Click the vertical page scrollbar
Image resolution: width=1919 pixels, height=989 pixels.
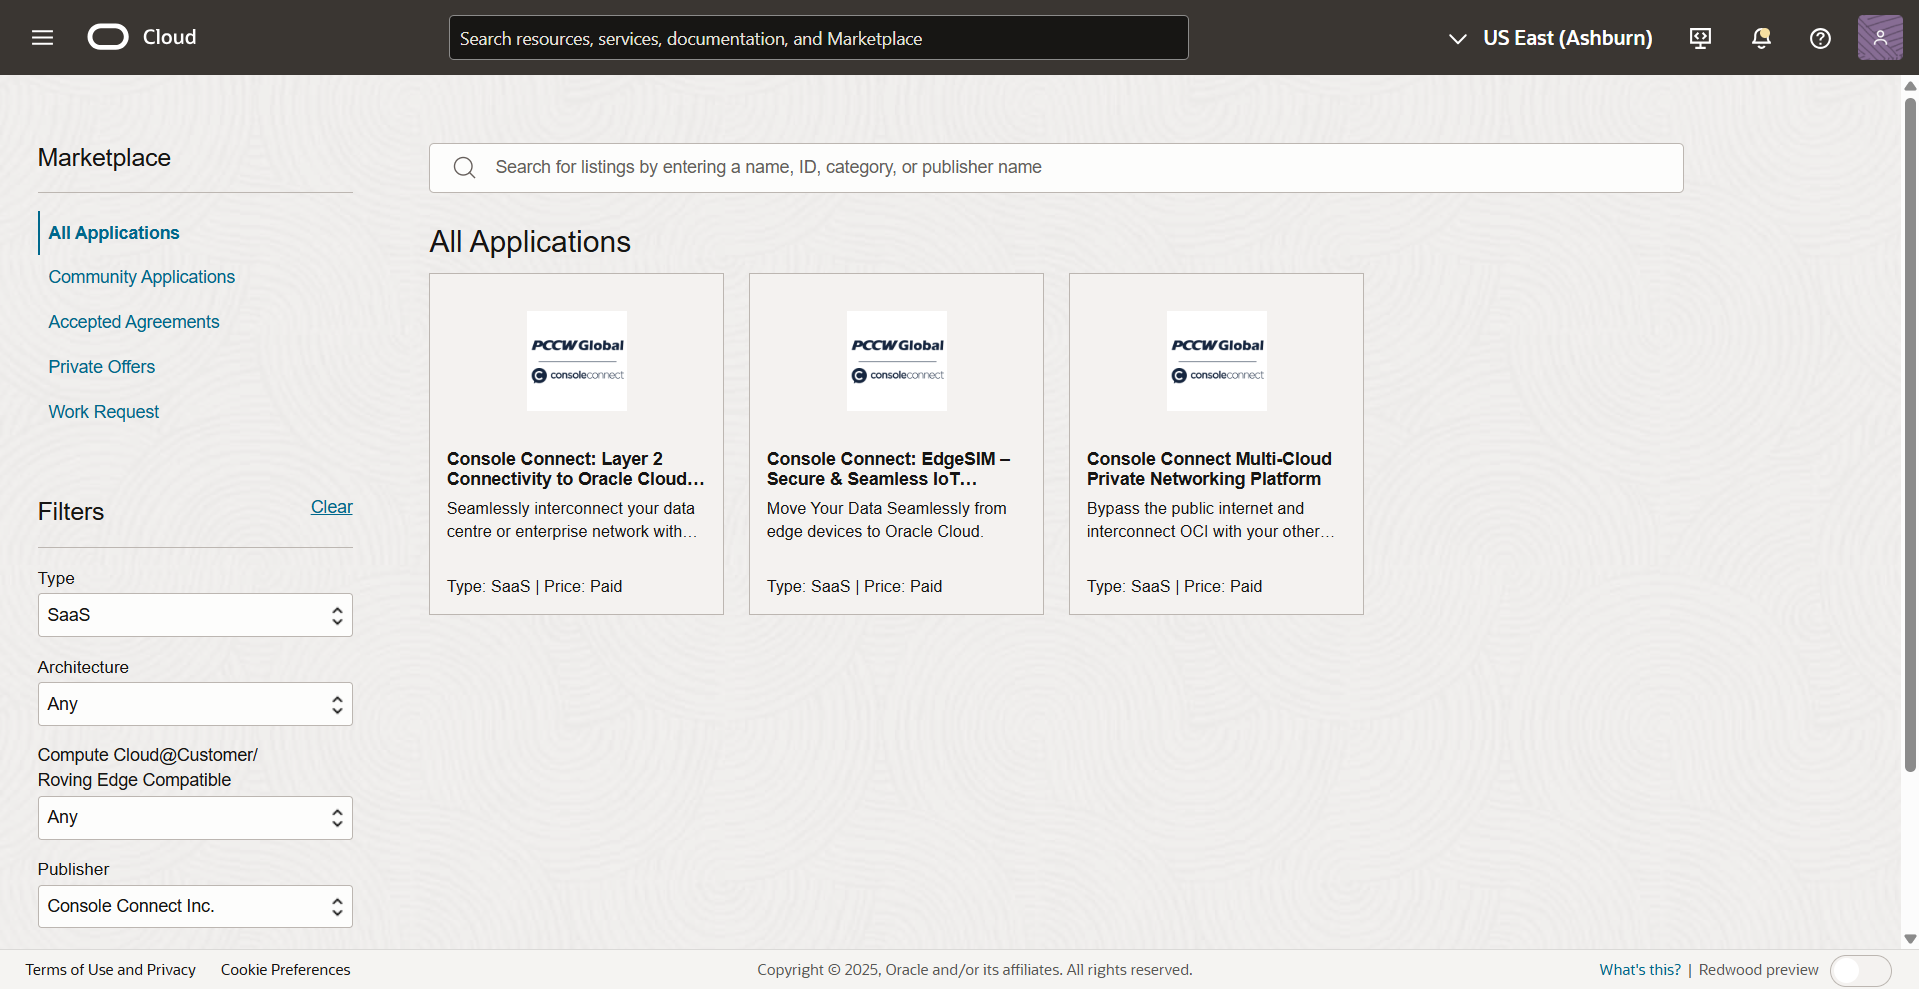point(1910,435)
